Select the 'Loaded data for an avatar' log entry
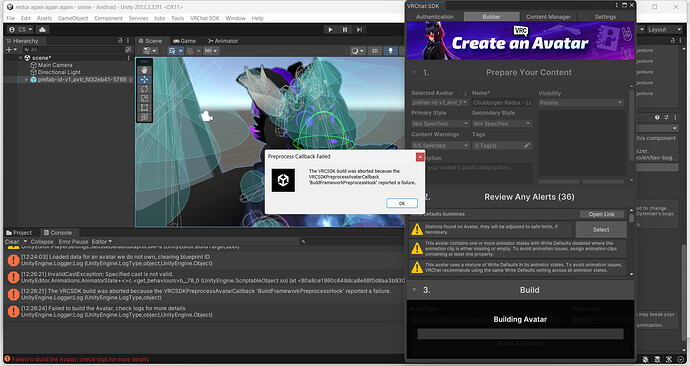This screenshot has height=366, width=690. 205,260
